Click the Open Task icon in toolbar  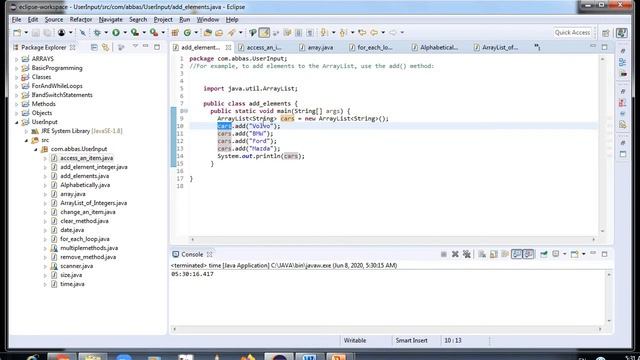219,33
